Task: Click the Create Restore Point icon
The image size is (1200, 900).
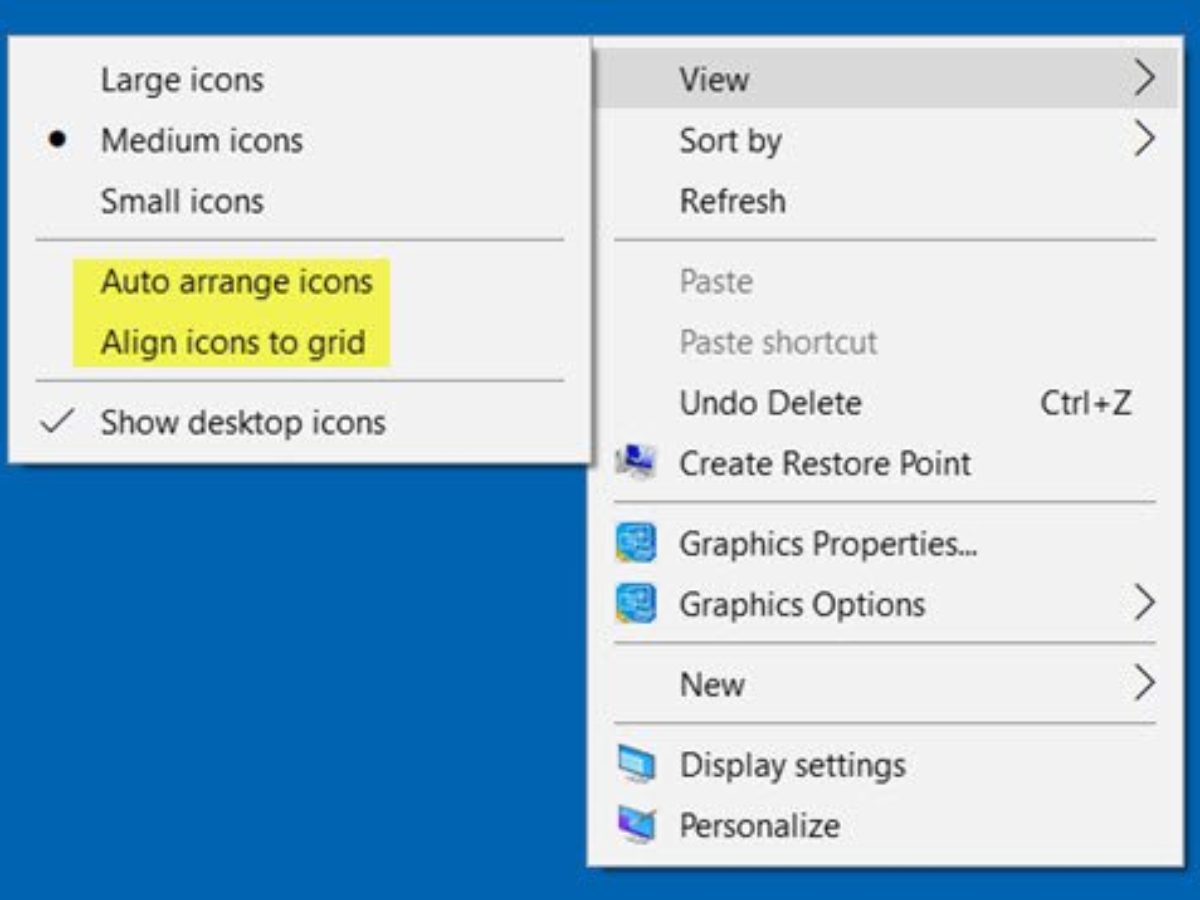Action: [636, 462]
